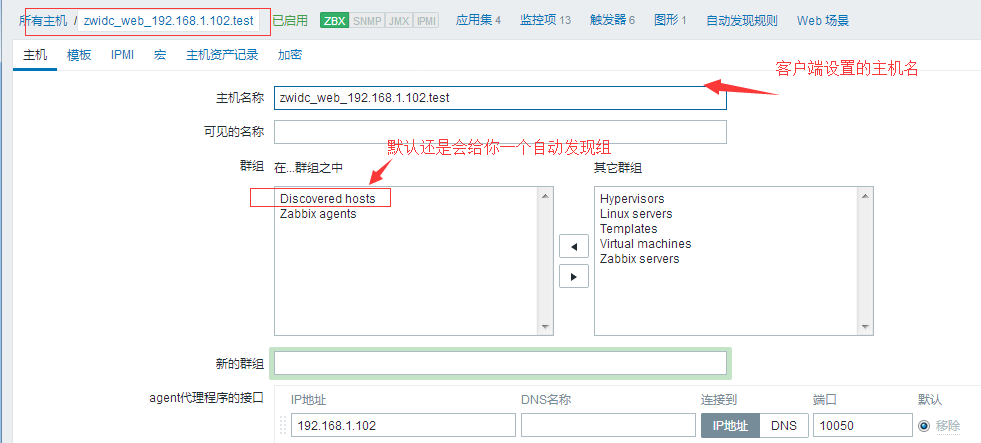Move group left with the left arrow button
981x443 pixels.
(573, 246)
